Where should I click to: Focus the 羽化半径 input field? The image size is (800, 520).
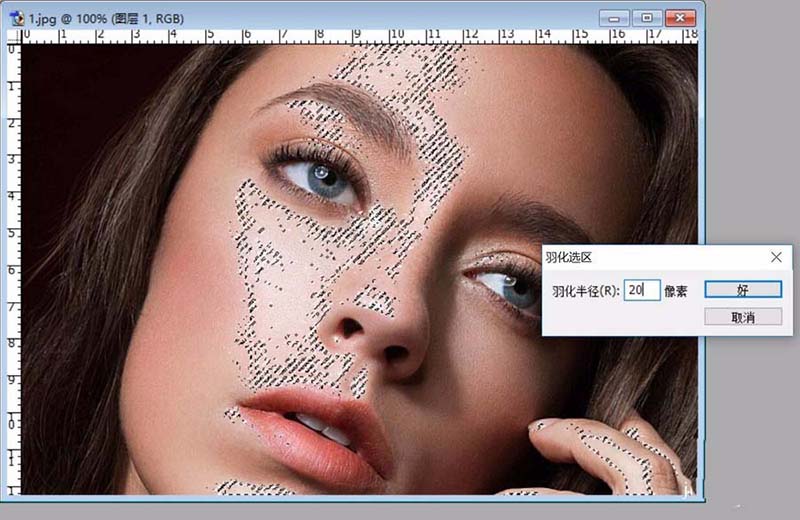click(642, 290)
